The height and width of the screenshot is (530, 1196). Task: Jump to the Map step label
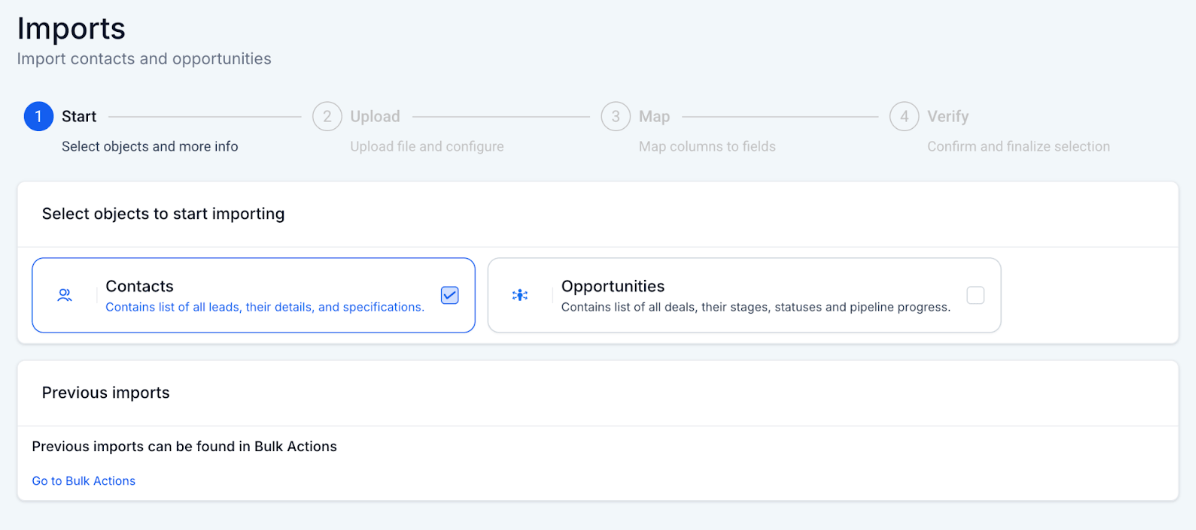654,117
